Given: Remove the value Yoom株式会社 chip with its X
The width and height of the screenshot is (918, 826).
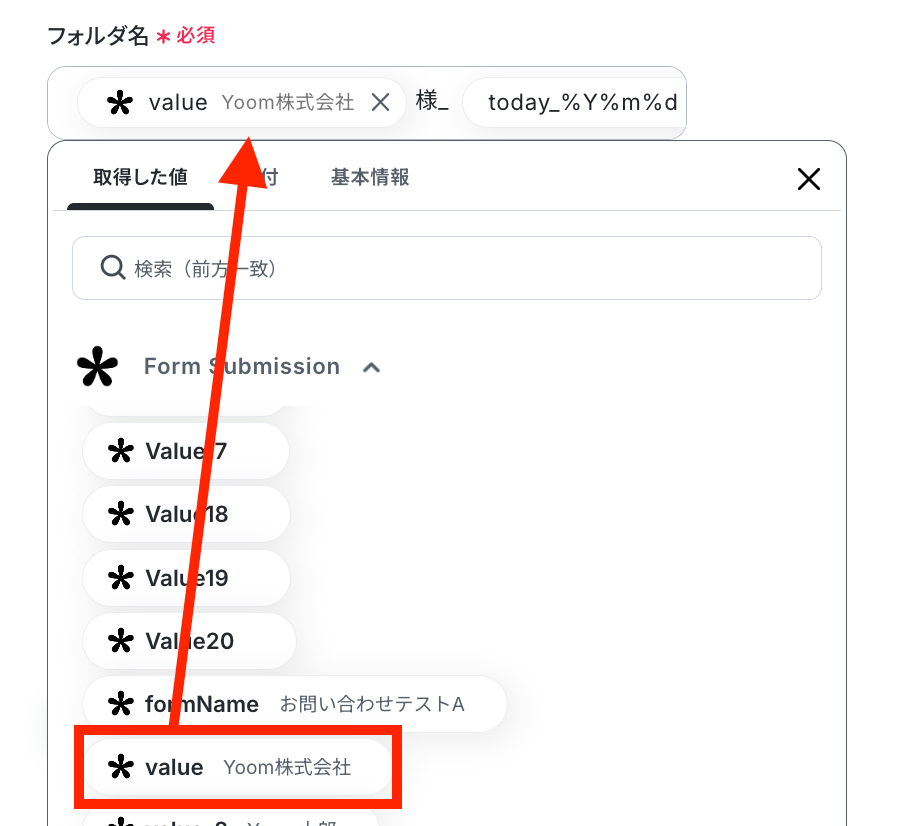Looking at the screenshot, I should 381,102.
